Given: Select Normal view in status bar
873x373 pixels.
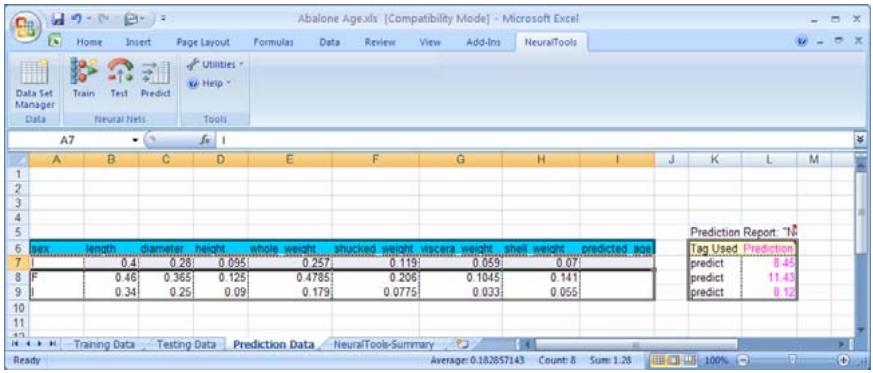Looking at the screenshot, I should pos(658,360).
